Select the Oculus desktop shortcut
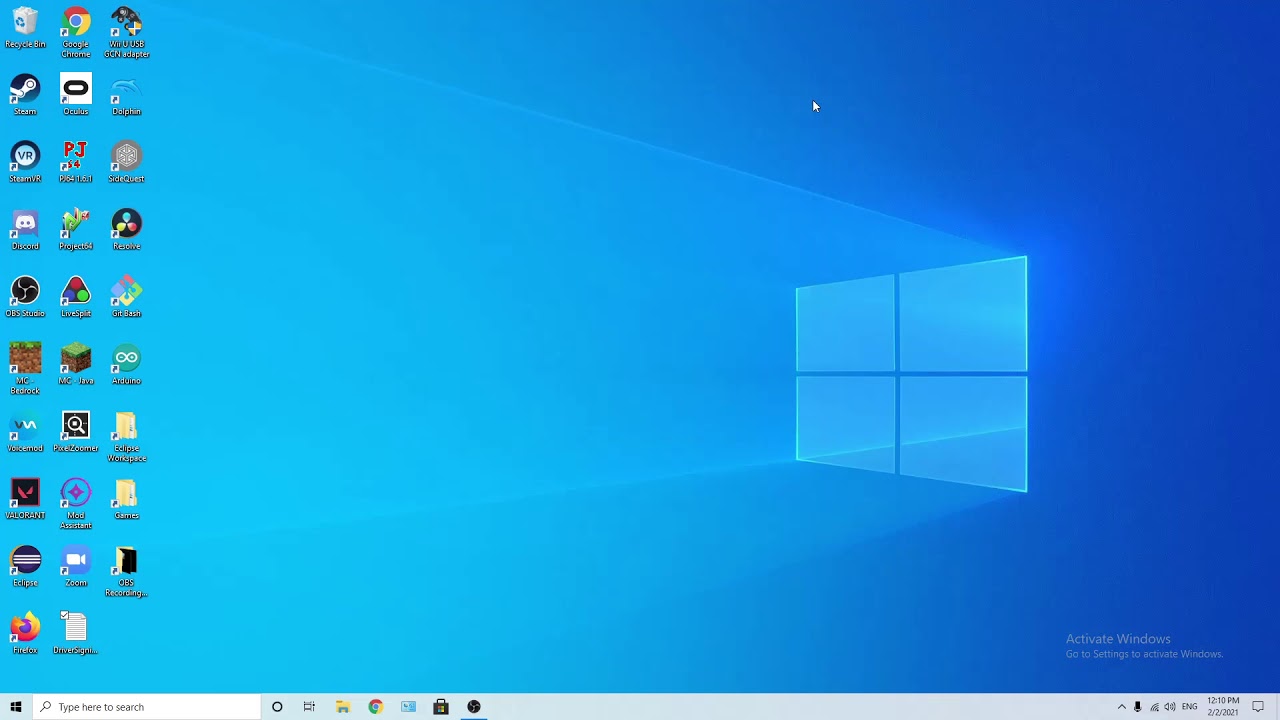 tap(76, 95)
